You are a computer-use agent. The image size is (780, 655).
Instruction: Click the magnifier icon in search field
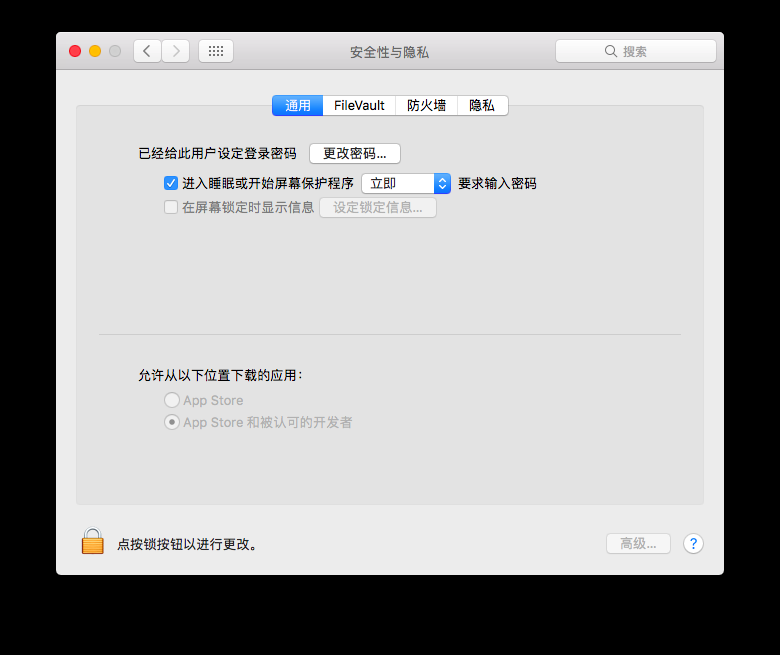pyautogui.click(x=610, y=51)
